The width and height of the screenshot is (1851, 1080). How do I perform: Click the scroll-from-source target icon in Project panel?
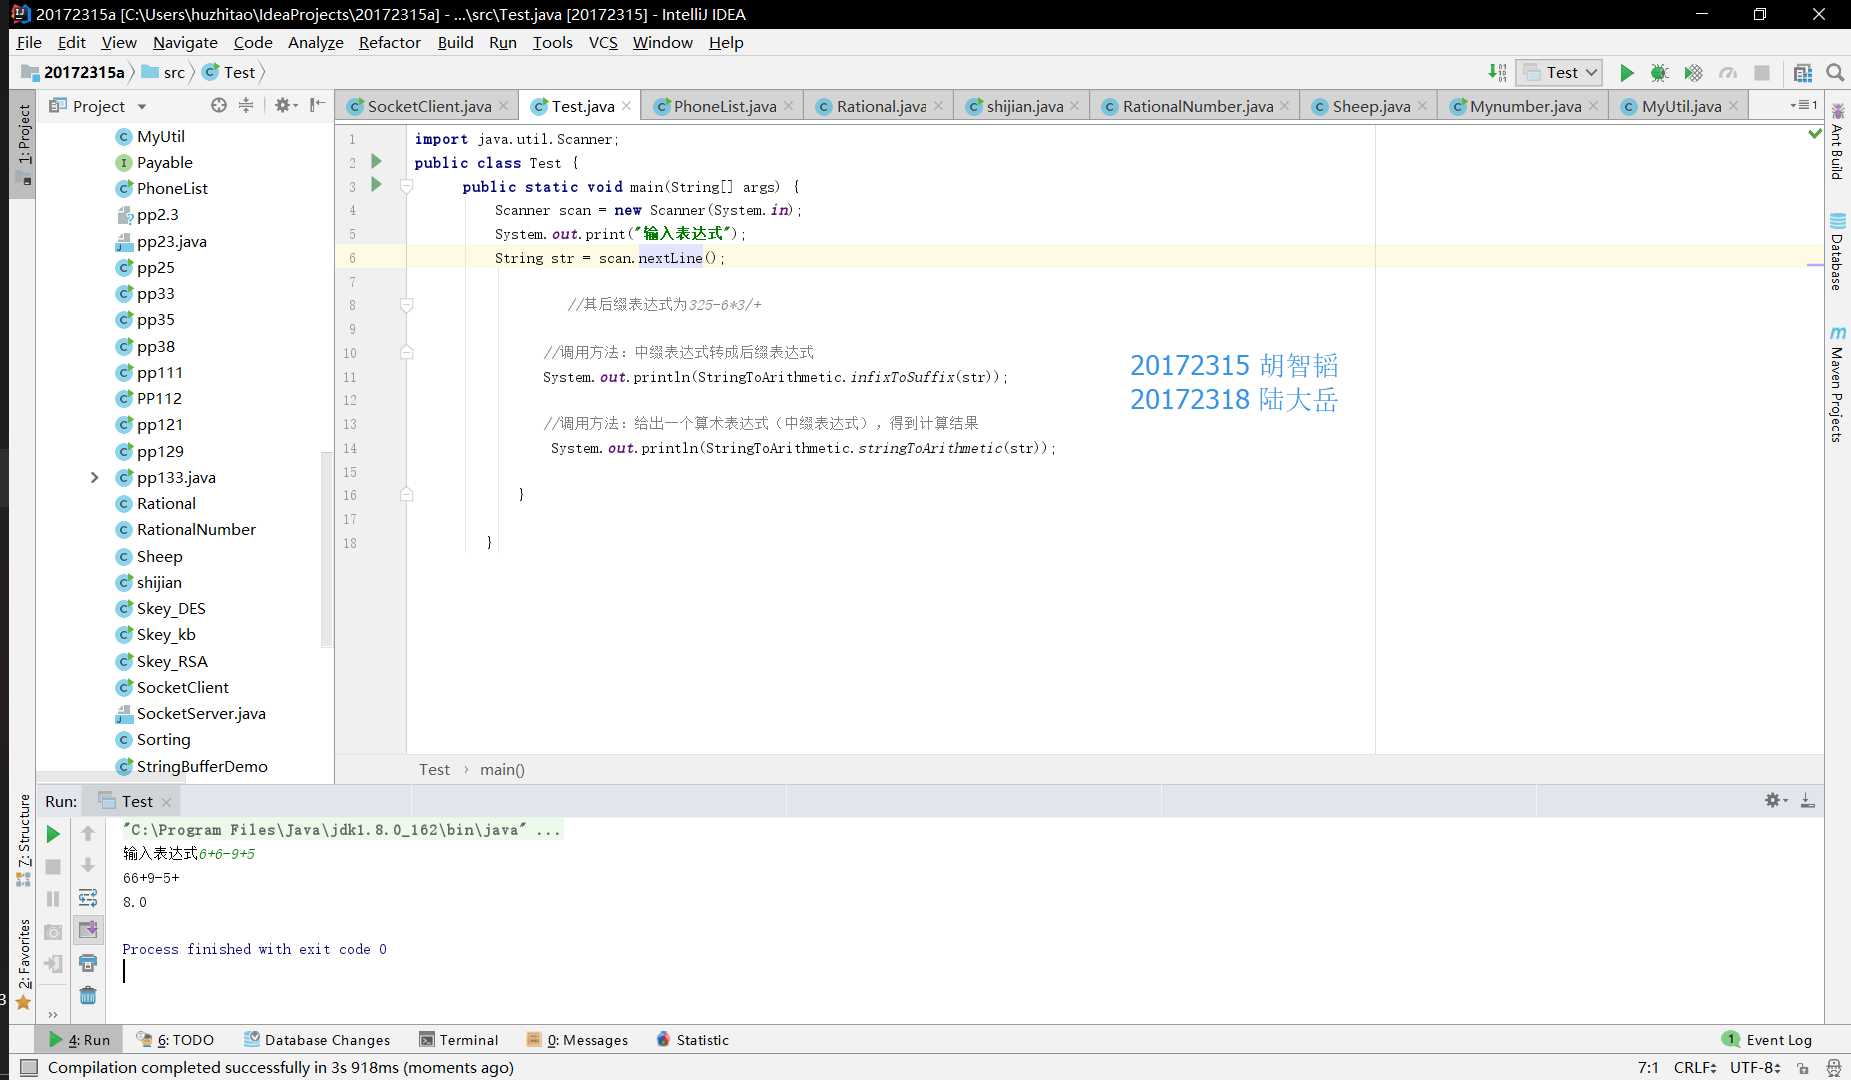pos(219,105)
